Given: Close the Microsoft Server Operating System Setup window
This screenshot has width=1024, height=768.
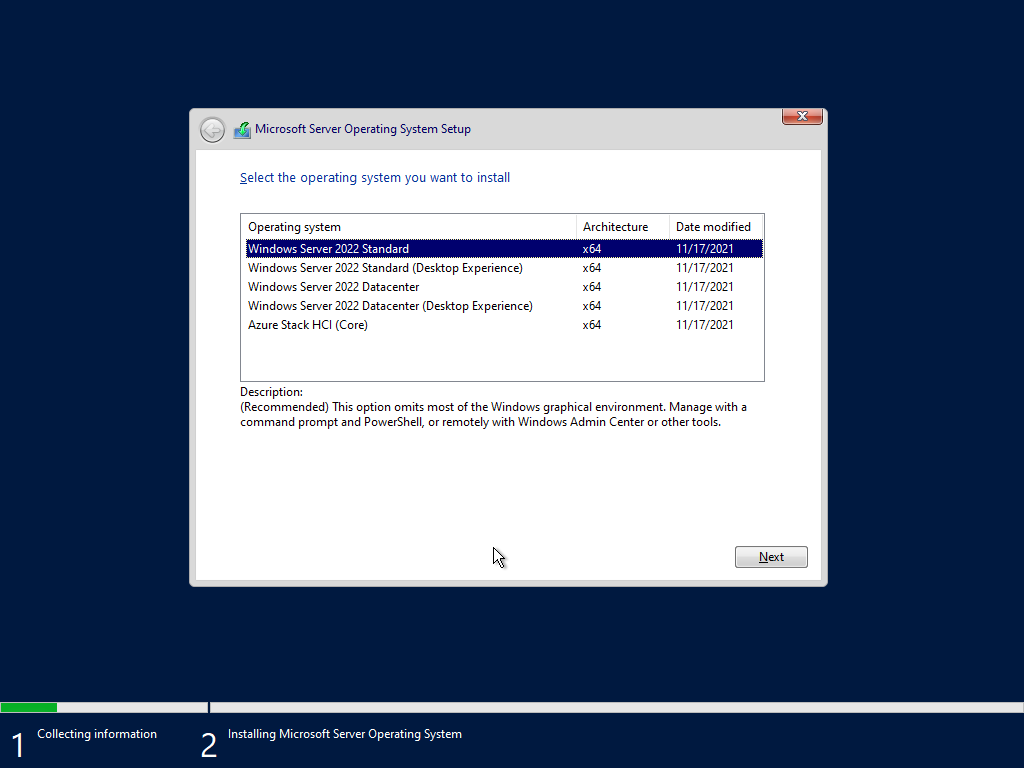Looking at the screenshot, I should pyautogui.click(x=802, y=117).
